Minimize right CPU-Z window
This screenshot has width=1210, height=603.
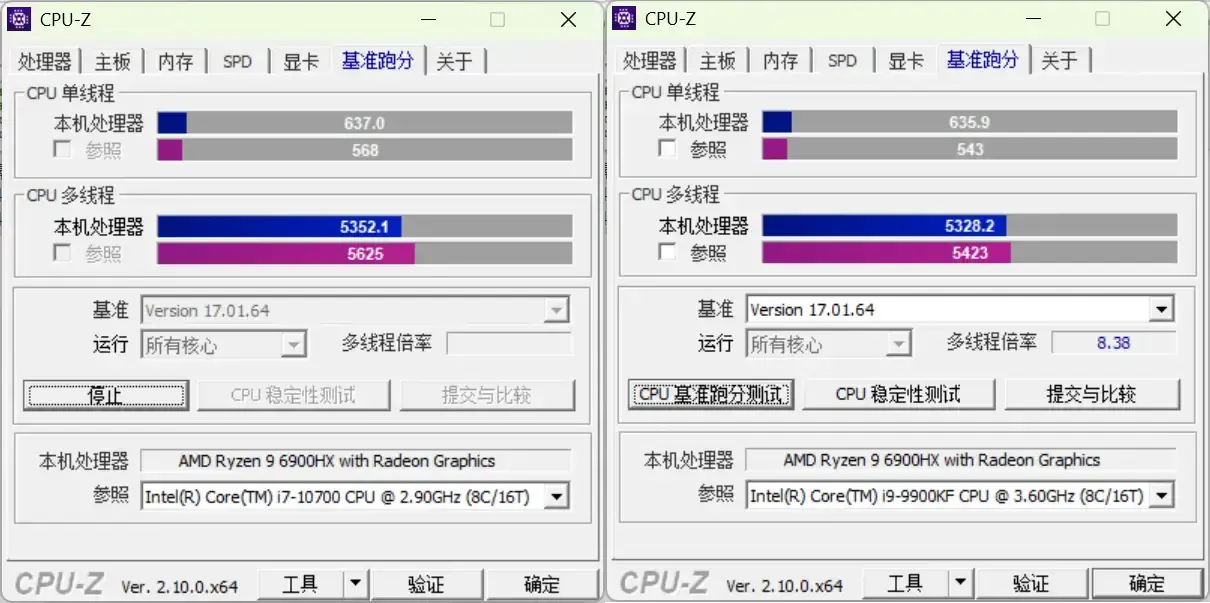click(1033, 19)
